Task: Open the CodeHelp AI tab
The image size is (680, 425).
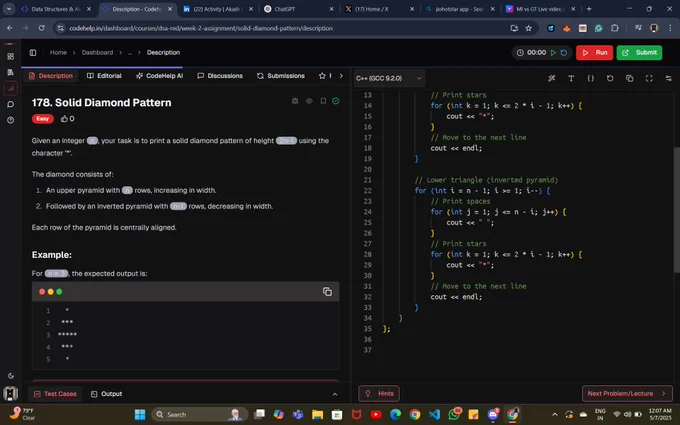Action: coord(160,76)
